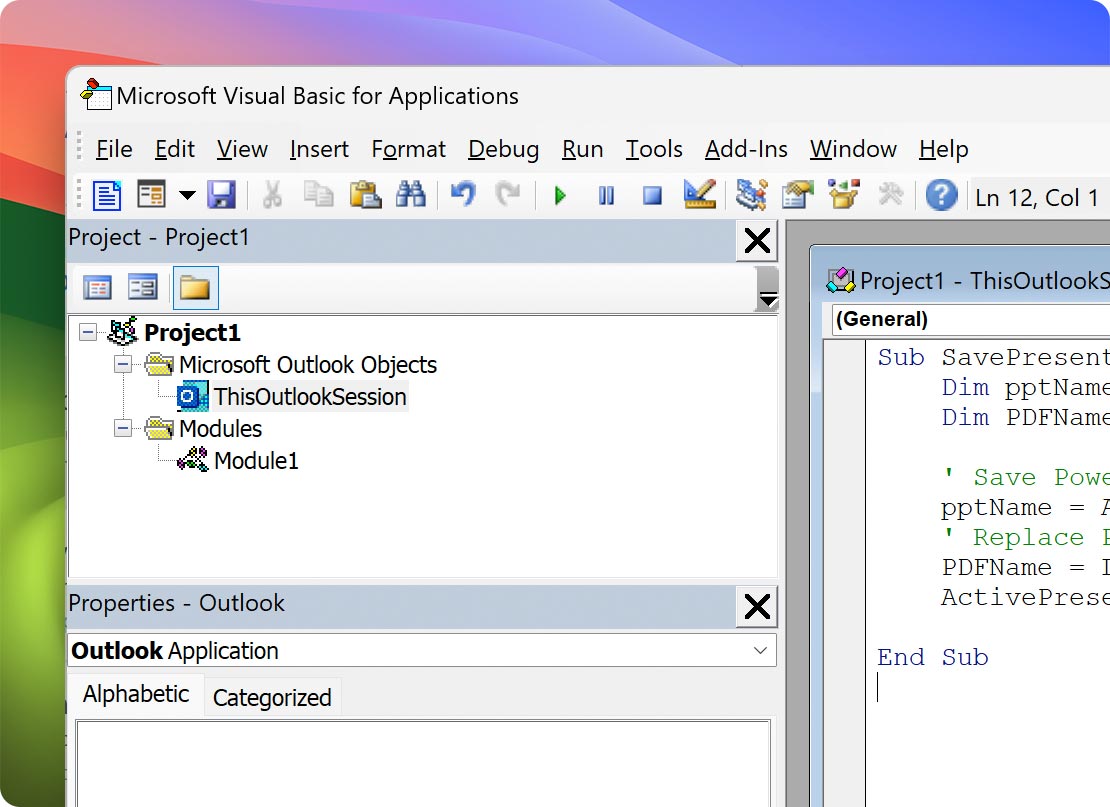Toggle folder view in the Project Explorer
This screenshot has height=807, width=1110.
coord(195,287)
